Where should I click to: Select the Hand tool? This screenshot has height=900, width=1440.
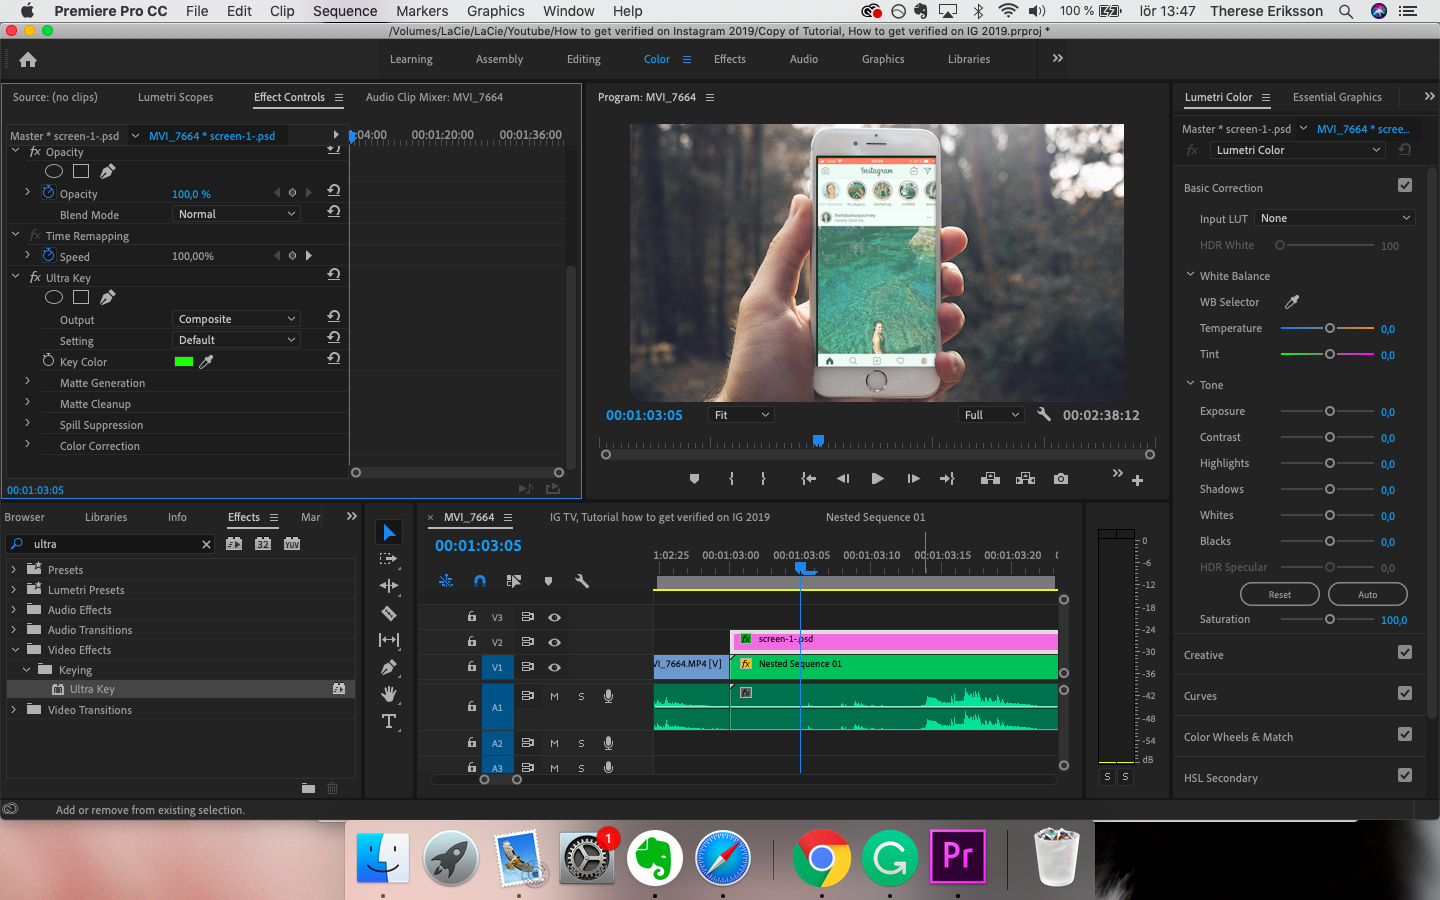[389, 694]
